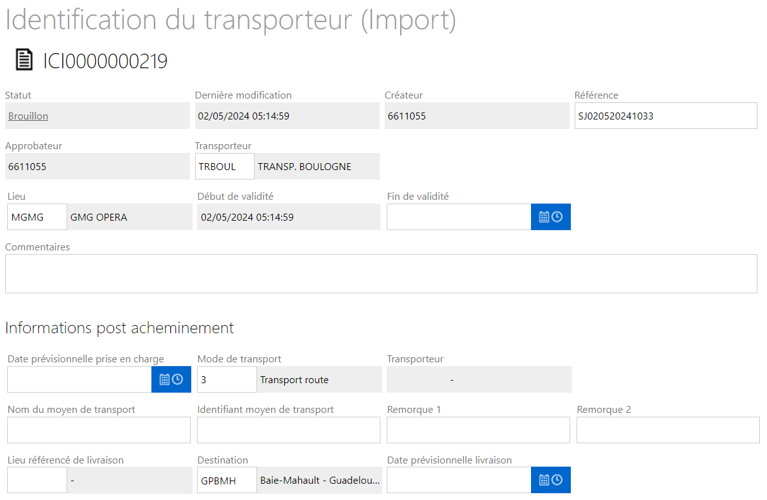Screen dimensions: 767x500
Task: Focus the Remorque 2 input field
Action: [668, 430]
